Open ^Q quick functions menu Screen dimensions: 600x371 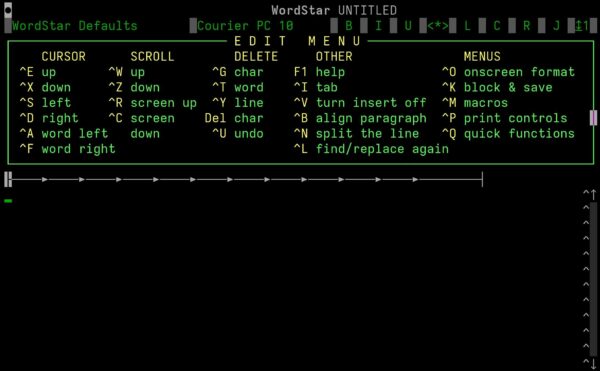click(x=508, y=133)
